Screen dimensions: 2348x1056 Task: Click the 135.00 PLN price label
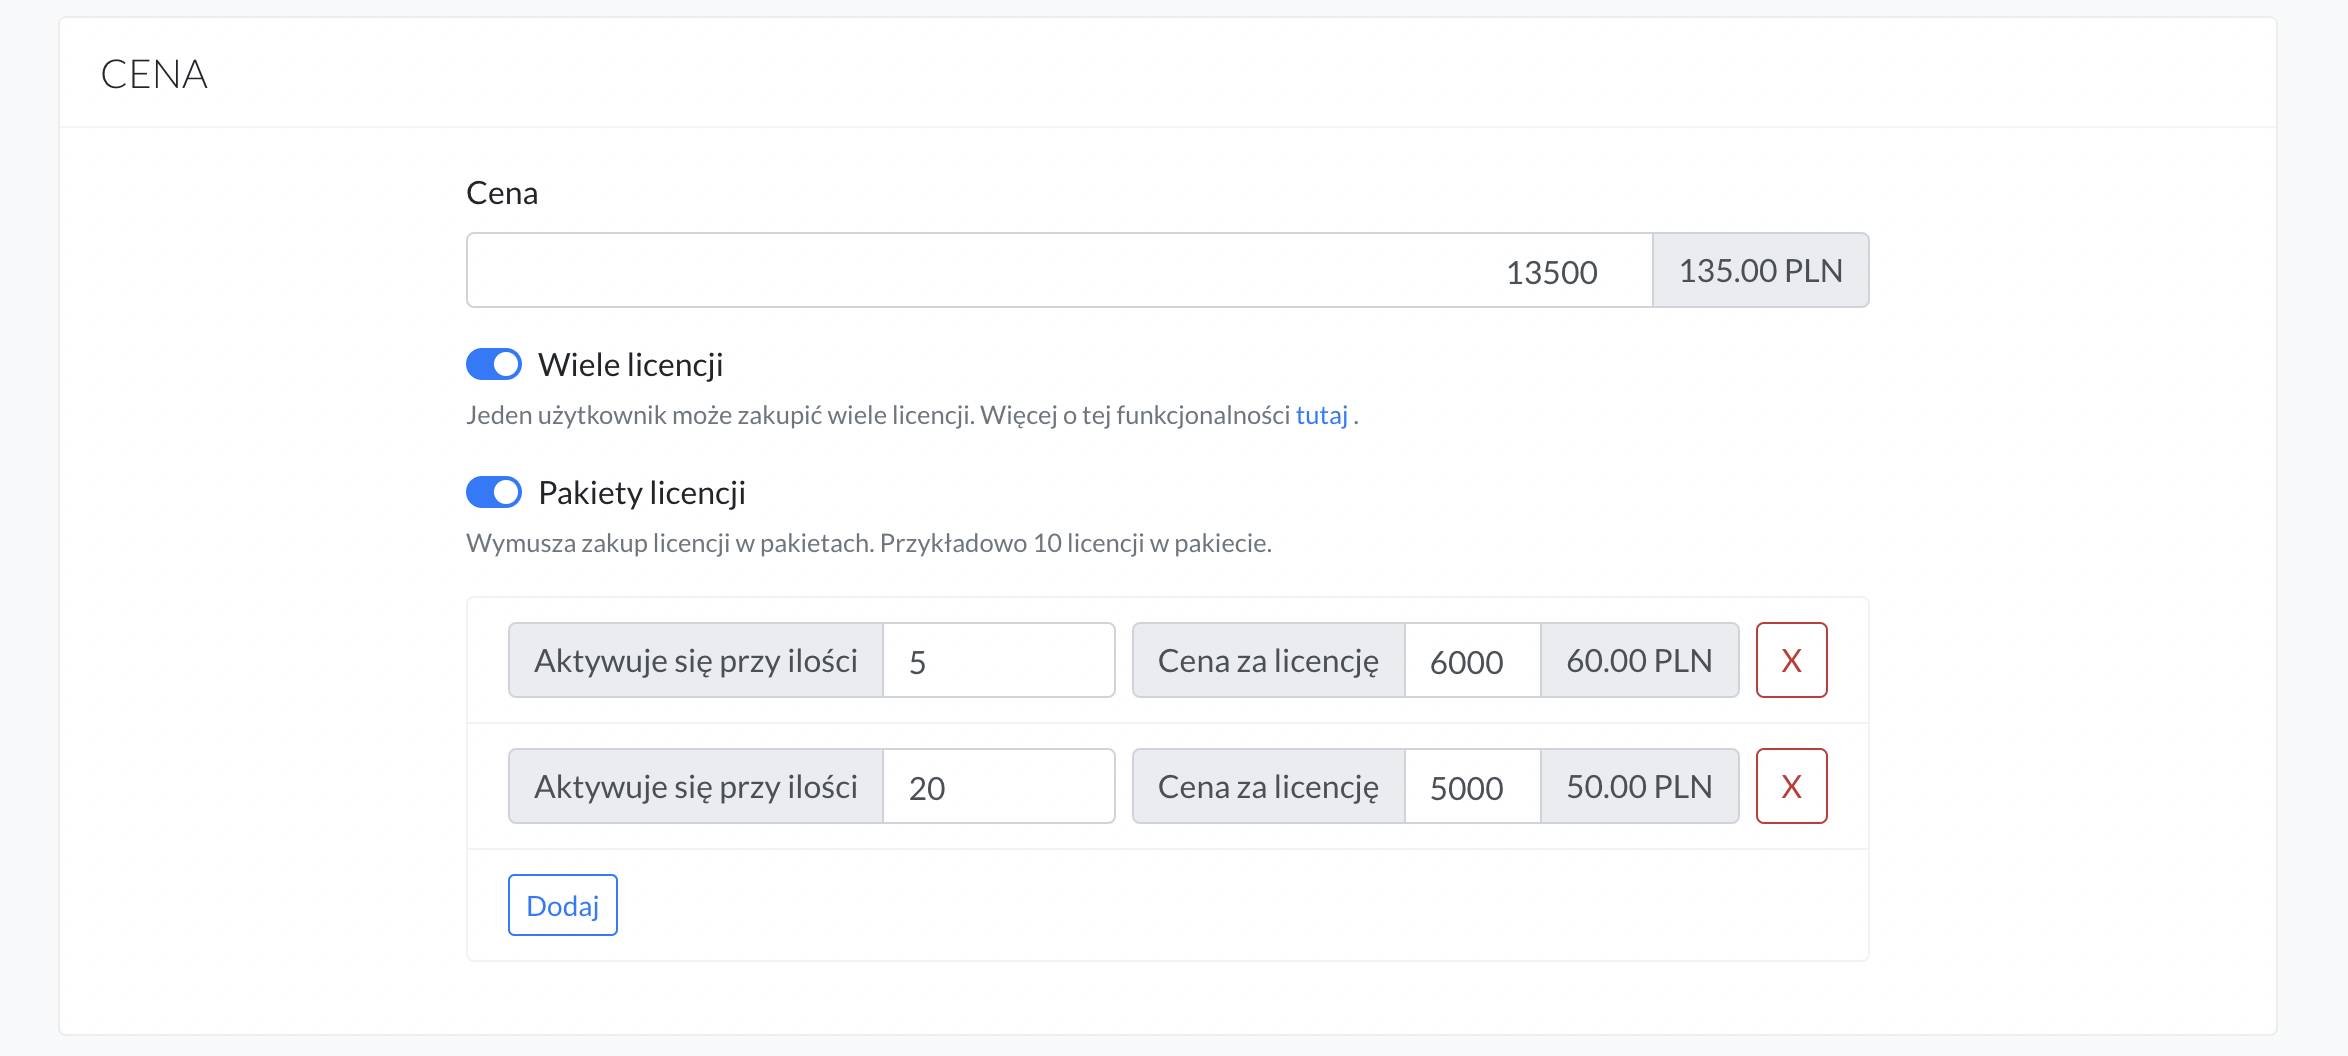[1761, 270]
